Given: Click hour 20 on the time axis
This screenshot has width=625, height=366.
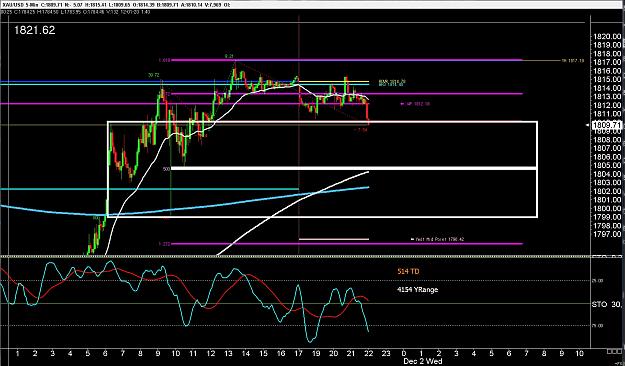Looking at the screenshot, I should pyautogui.click(x=334, y=354).
